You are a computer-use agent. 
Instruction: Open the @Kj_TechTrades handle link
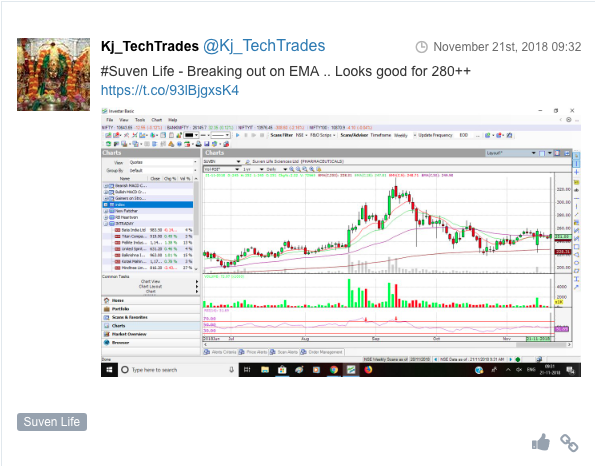264,46
